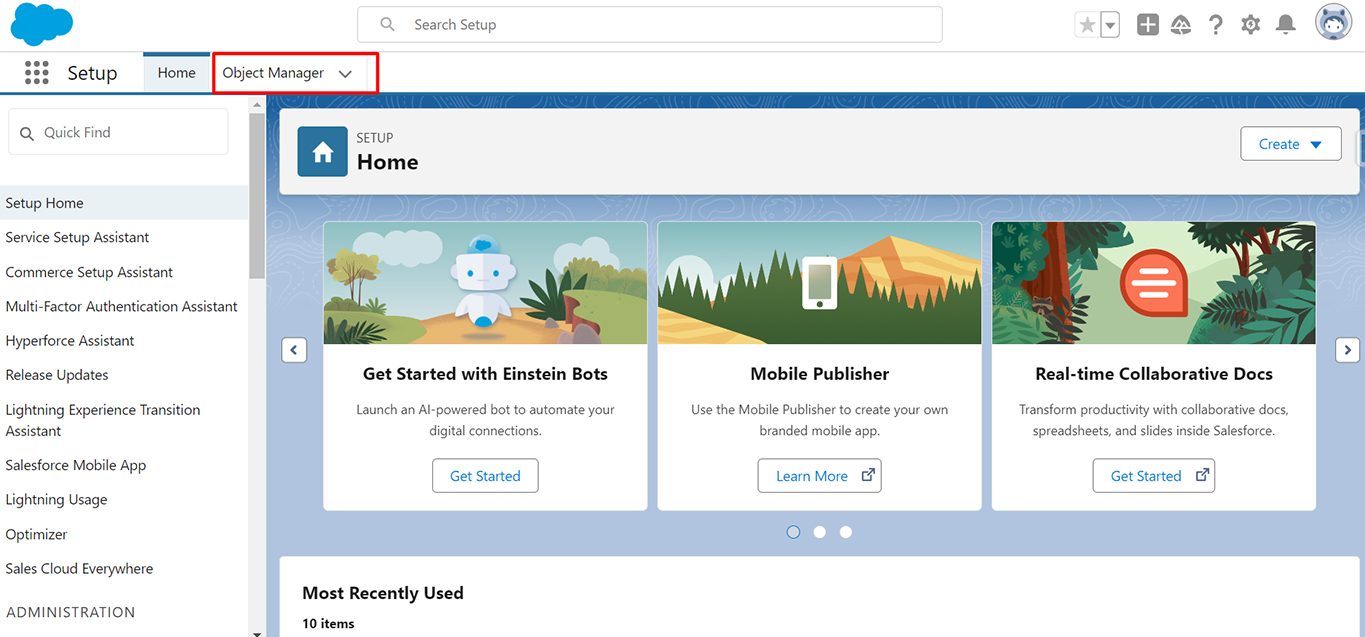This screenshot has height=637, width=1365.
Task: Click Get Started for Einstein Bots
Action: [x=485, y=476]
